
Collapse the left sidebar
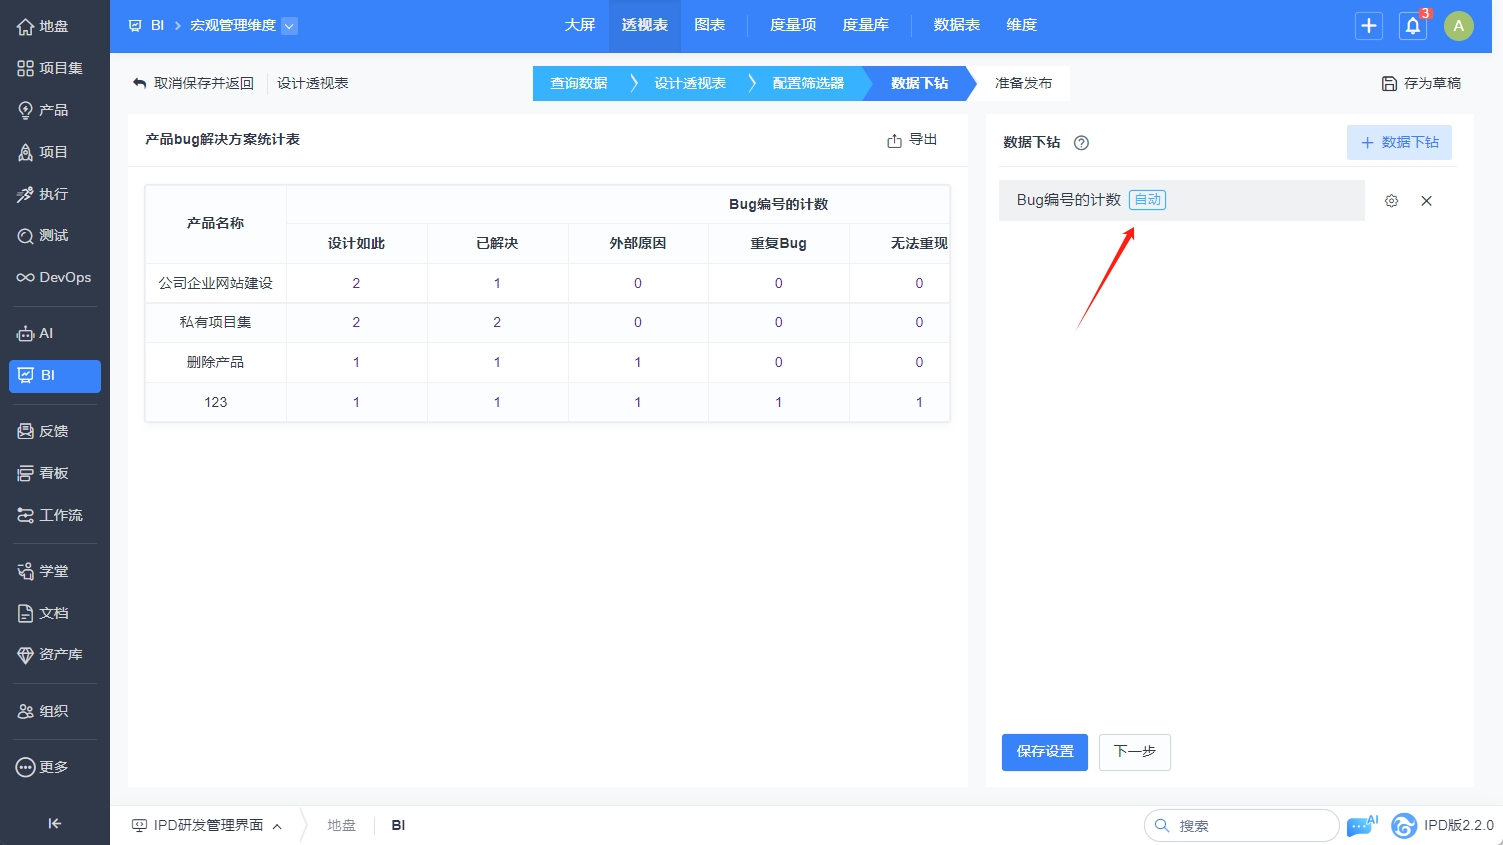[x=54, y=823]
